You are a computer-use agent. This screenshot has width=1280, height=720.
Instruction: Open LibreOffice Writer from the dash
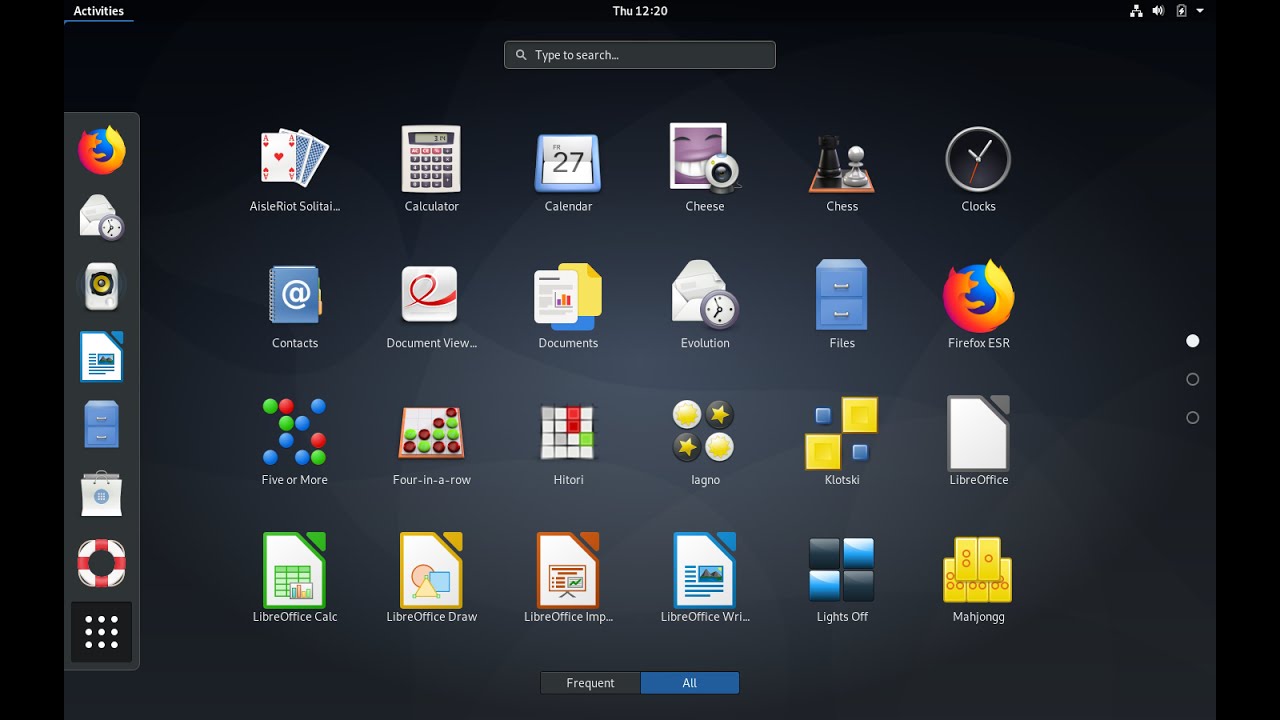[x=102, y=356]
